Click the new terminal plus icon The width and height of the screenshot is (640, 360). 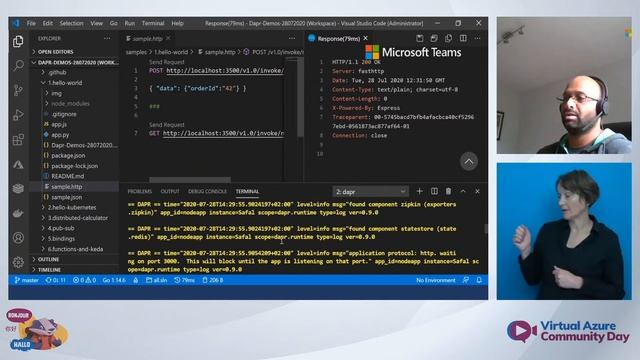coord(419,191)
